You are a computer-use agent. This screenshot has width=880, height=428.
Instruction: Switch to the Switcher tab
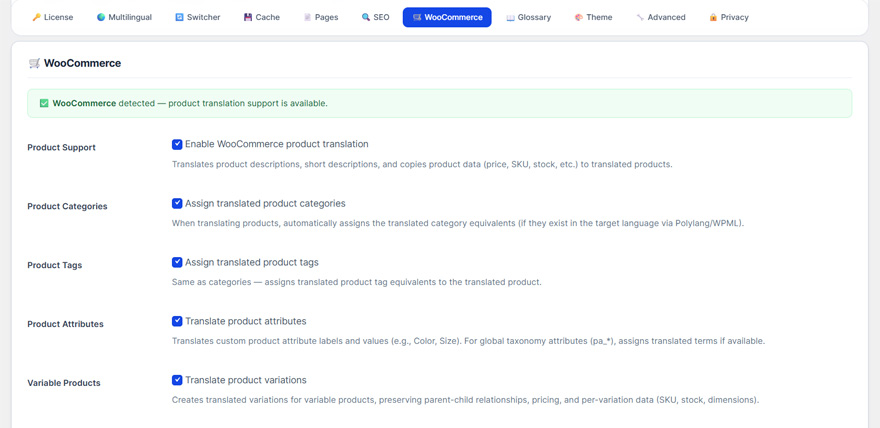point(198,17)
